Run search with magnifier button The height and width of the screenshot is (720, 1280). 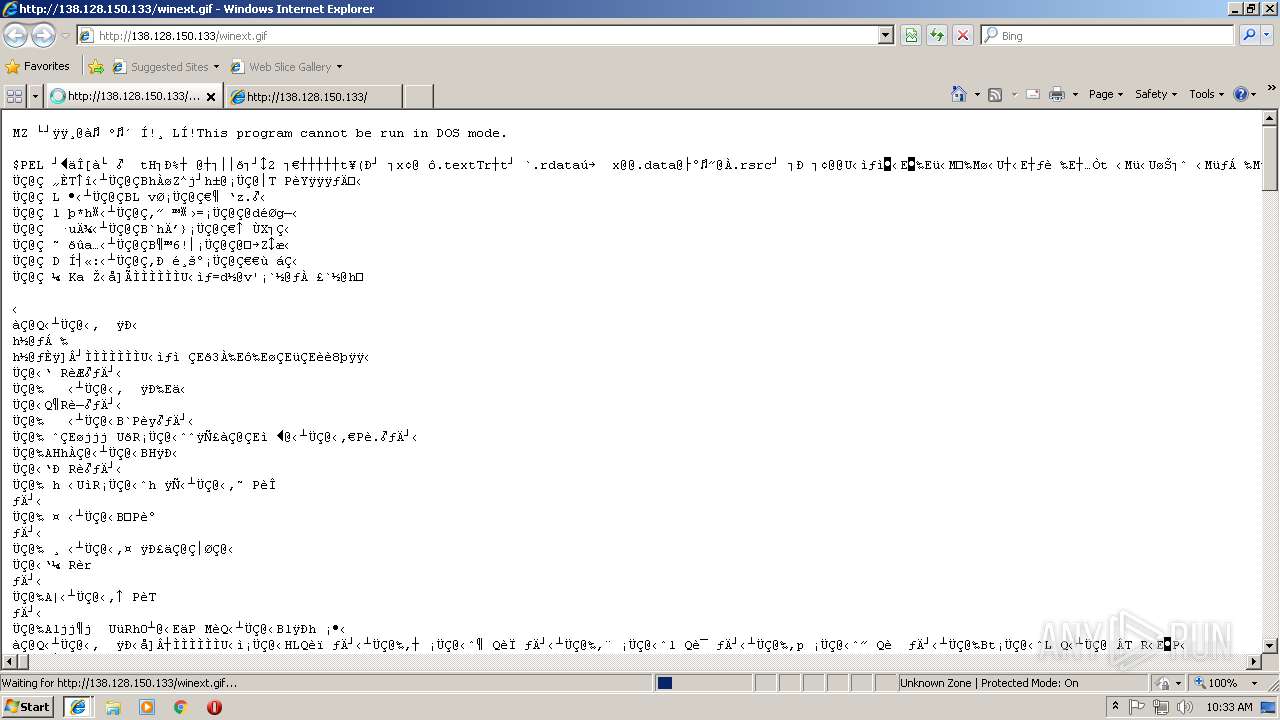tap(1249, 35)
